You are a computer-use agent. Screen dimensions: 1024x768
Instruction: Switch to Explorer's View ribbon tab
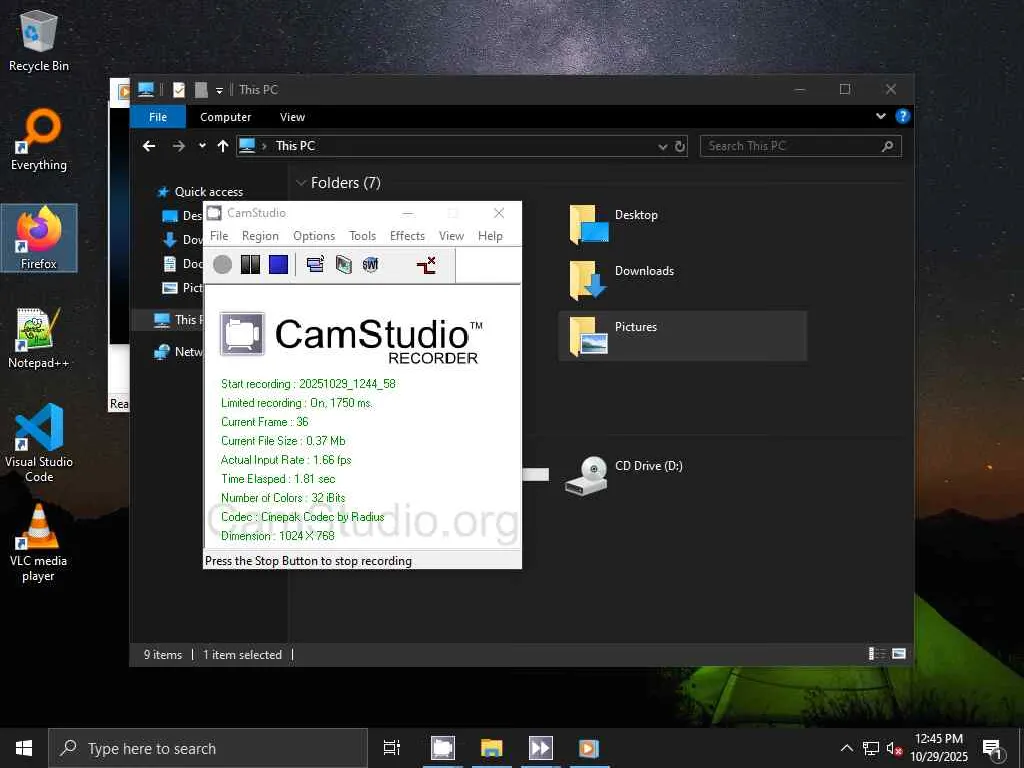[x=292, y=117]
